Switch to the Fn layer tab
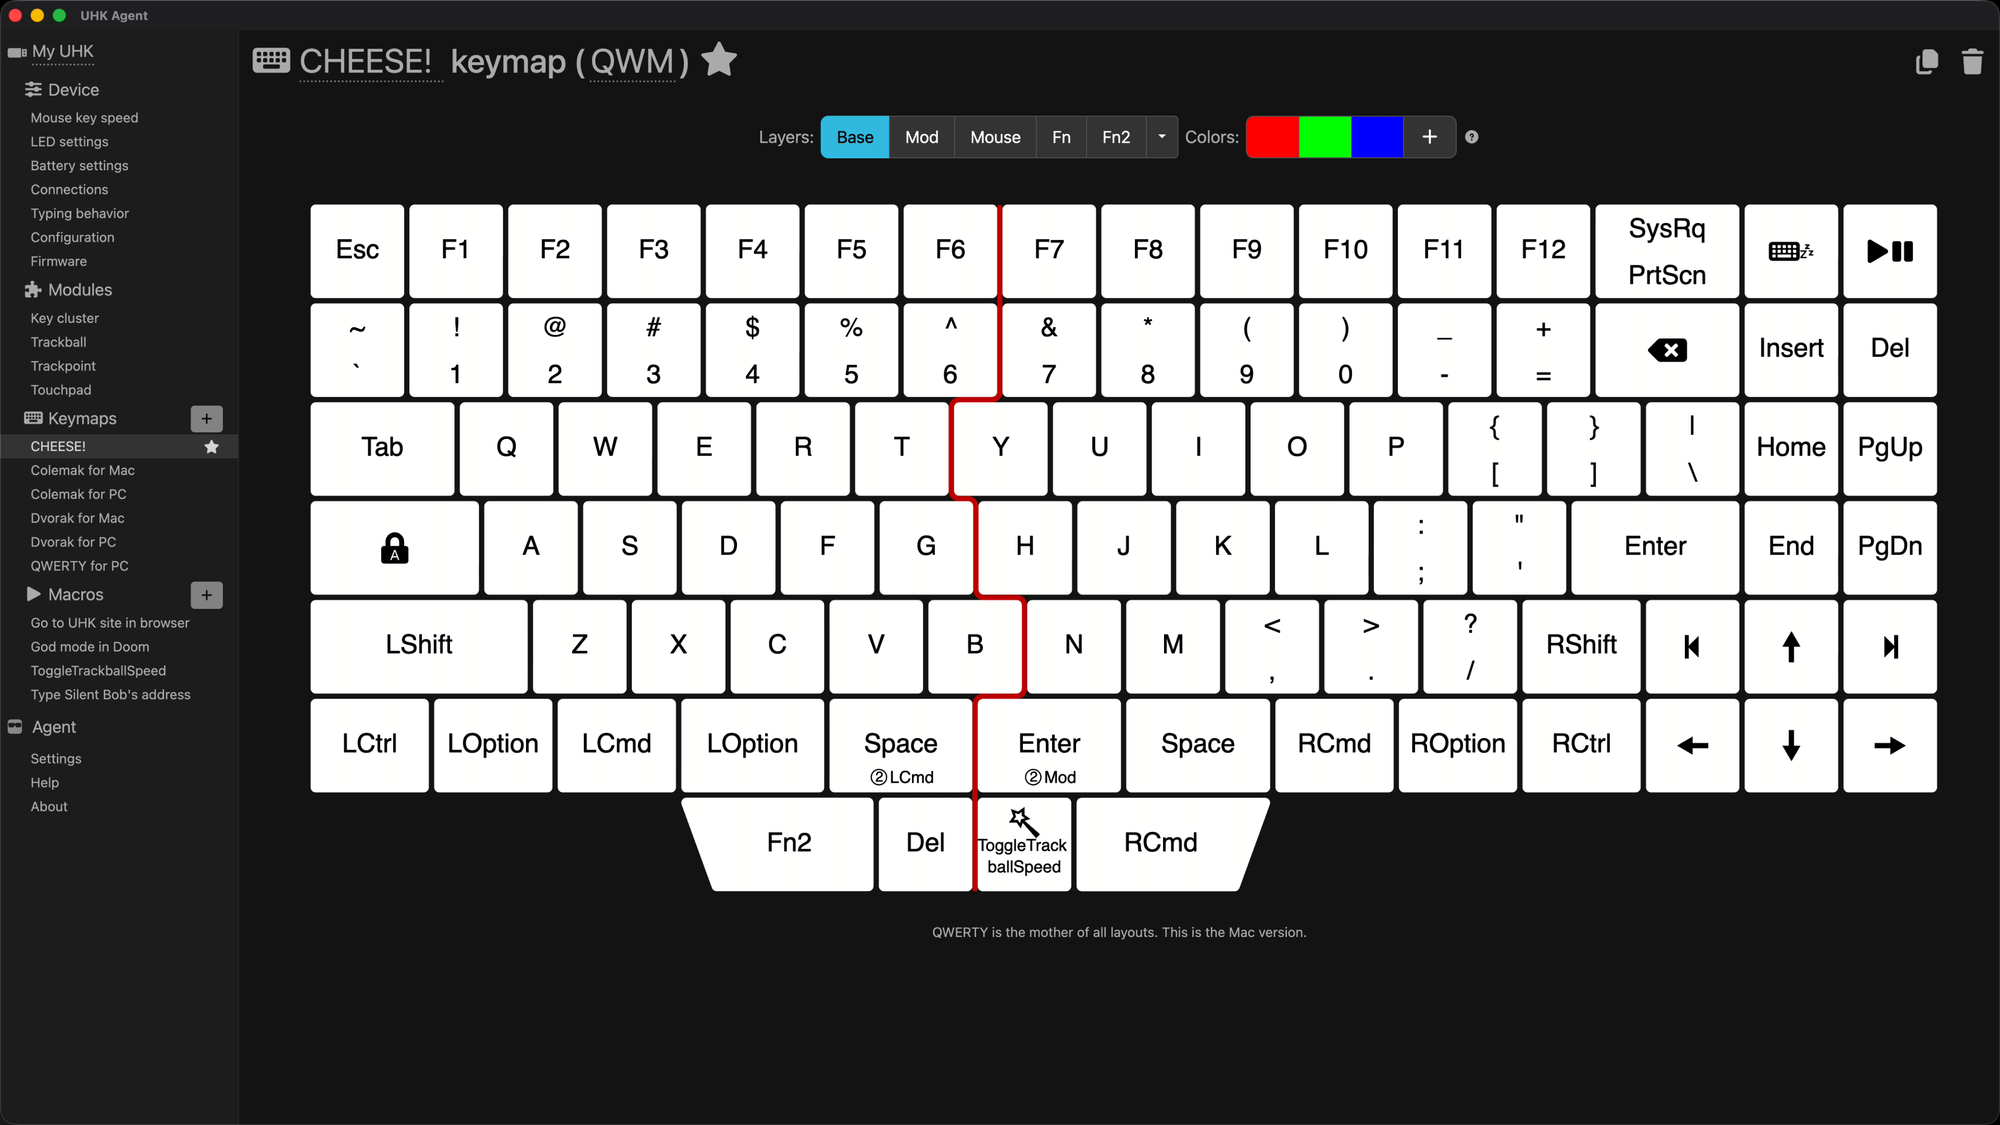The width and height of the screenshot is (2000, 1125). coord(1061,137)
